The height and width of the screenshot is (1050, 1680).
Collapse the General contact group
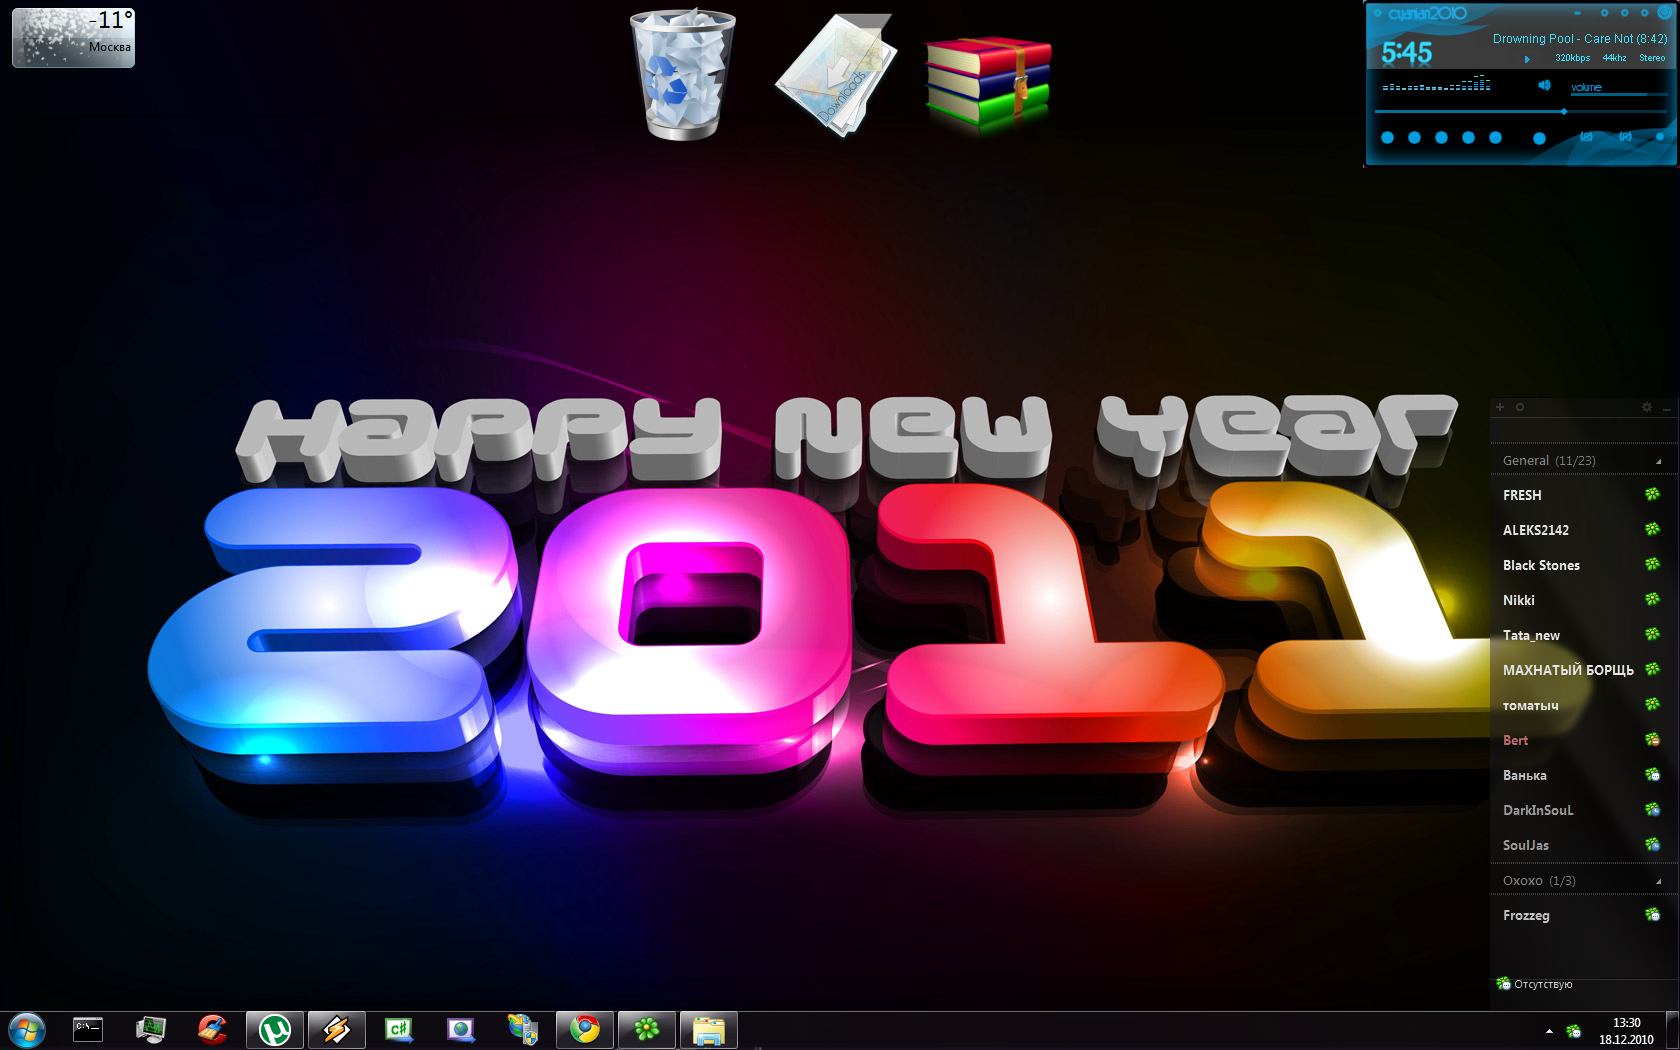(x=1658, y=461)
